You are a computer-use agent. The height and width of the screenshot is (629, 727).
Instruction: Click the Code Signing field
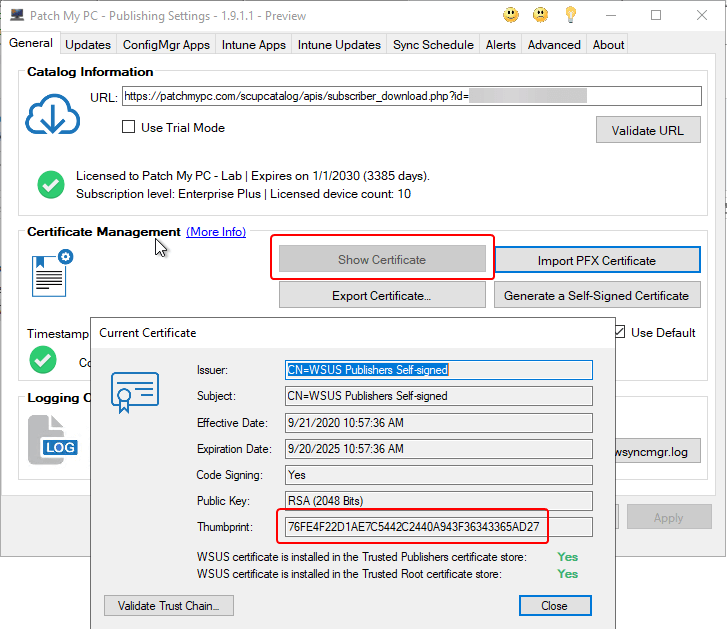point(439,475)
